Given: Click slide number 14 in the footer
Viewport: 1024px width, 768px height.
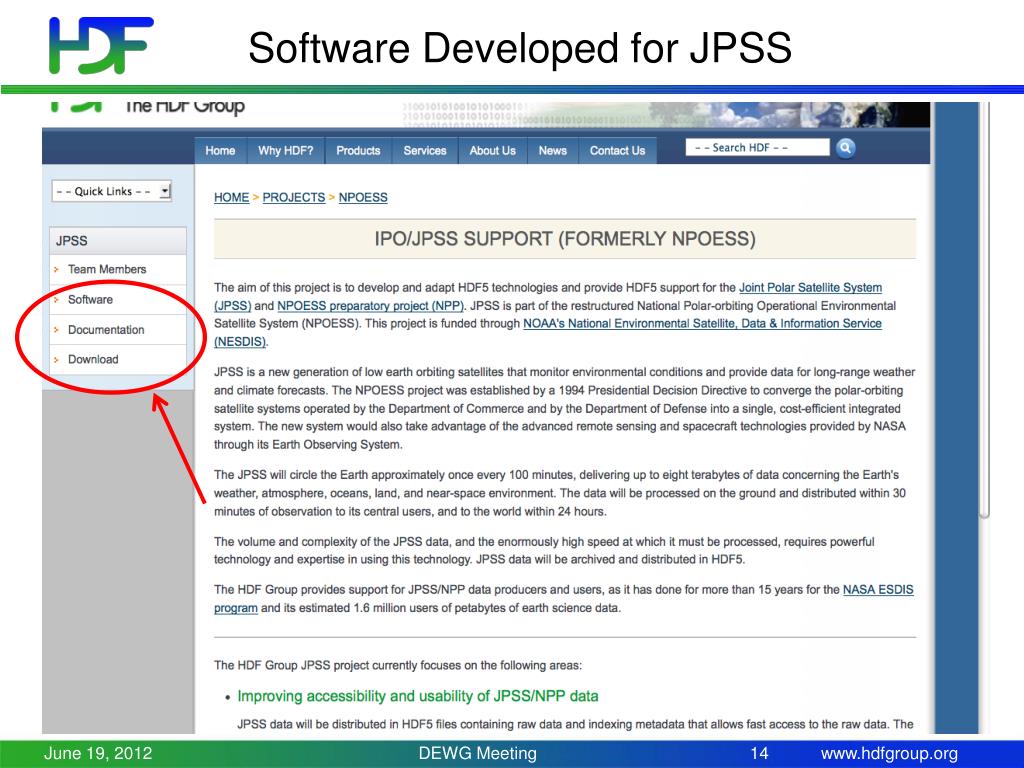Looking at the screenshot, I should (x=759, y=754).
